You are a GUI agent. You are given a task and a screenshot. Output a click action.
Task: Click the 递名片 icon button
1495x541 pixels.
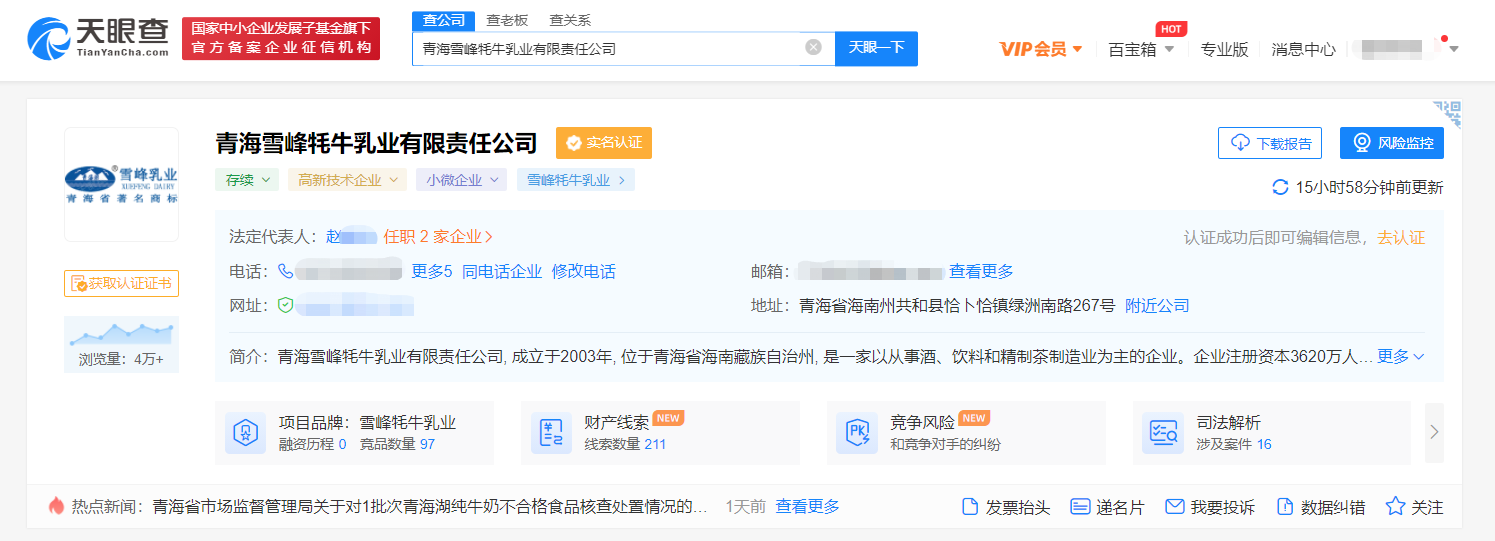[x=1107, y=507]
